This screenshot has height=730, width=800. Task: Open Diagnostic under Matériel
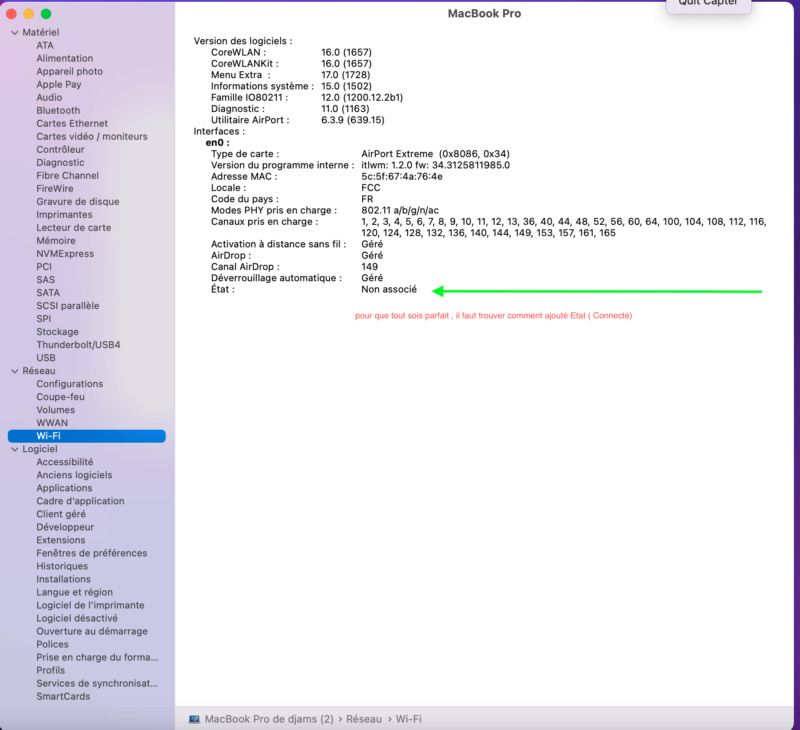point(60,162)
